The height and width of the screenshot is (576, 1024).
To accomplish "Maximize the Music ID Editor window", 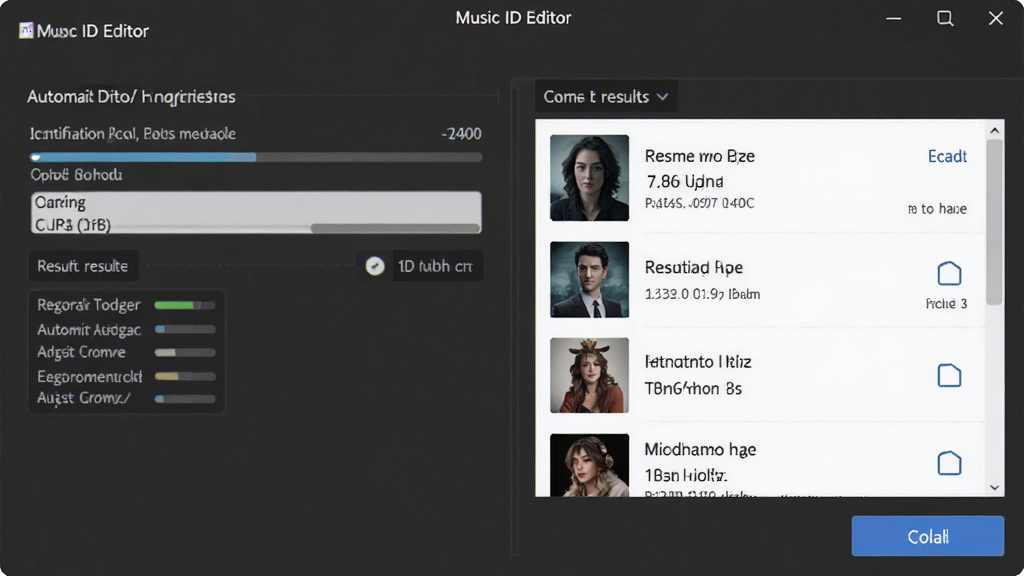I will click(945, 18).
